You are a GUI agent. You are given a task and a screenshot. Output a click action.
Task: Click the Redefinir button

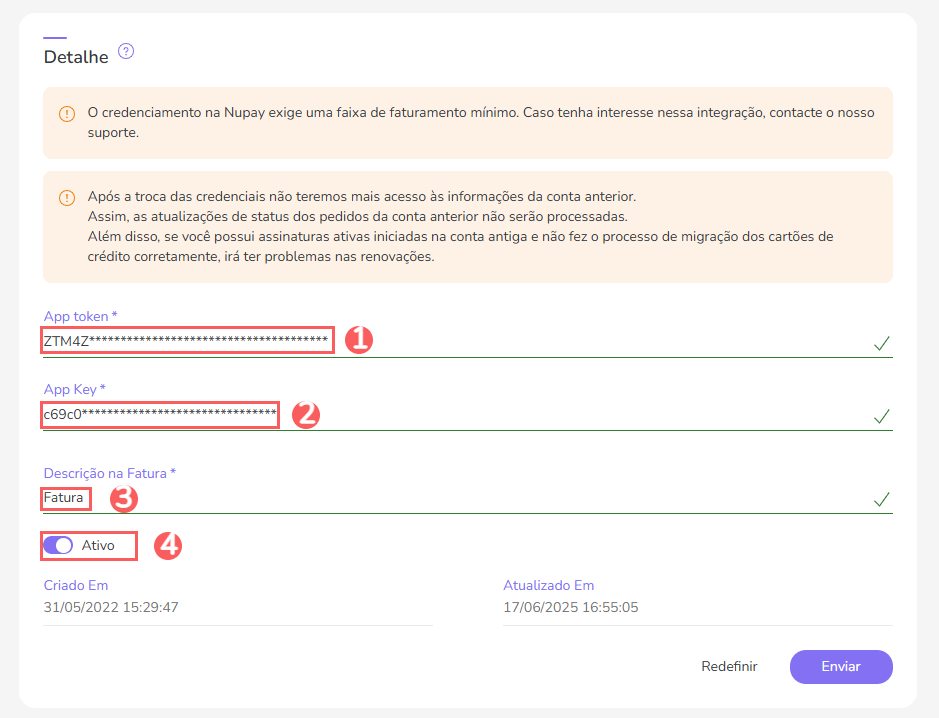729,666
